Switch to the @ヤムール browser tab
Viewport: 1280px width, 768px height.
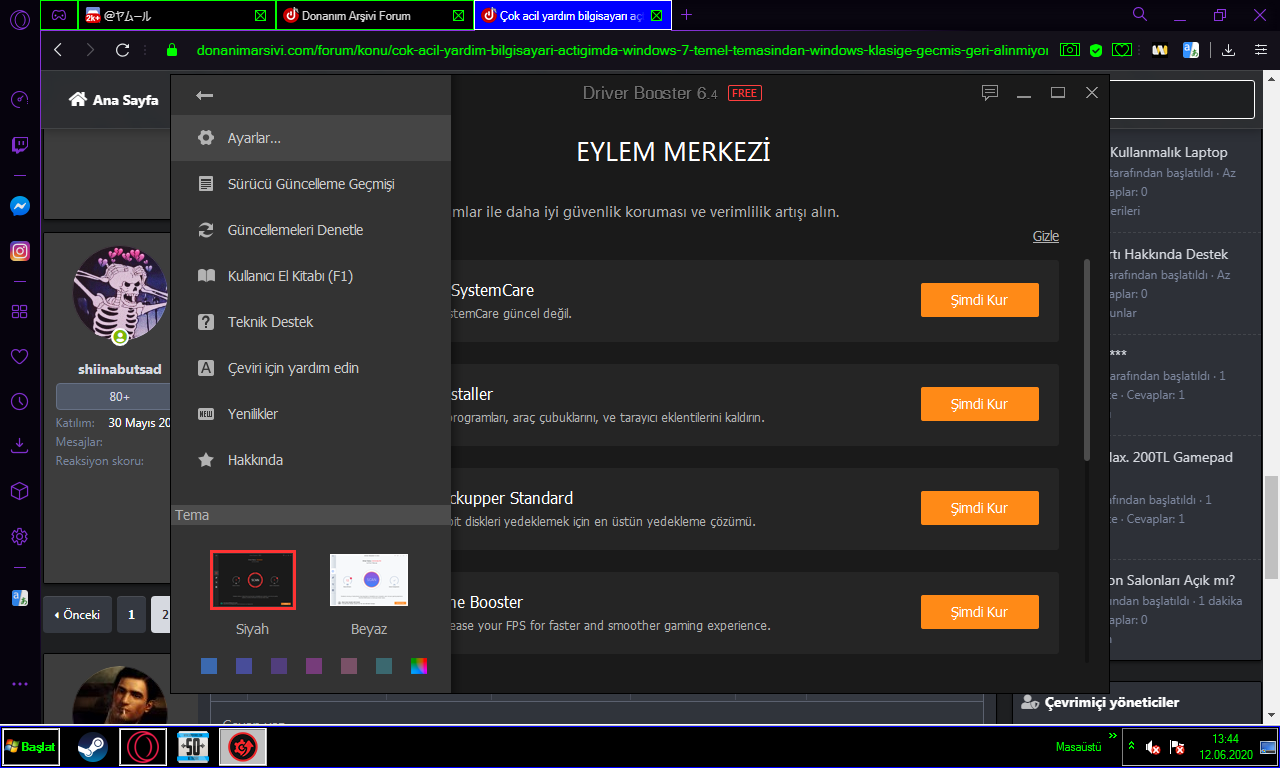(x=176, y=15)
